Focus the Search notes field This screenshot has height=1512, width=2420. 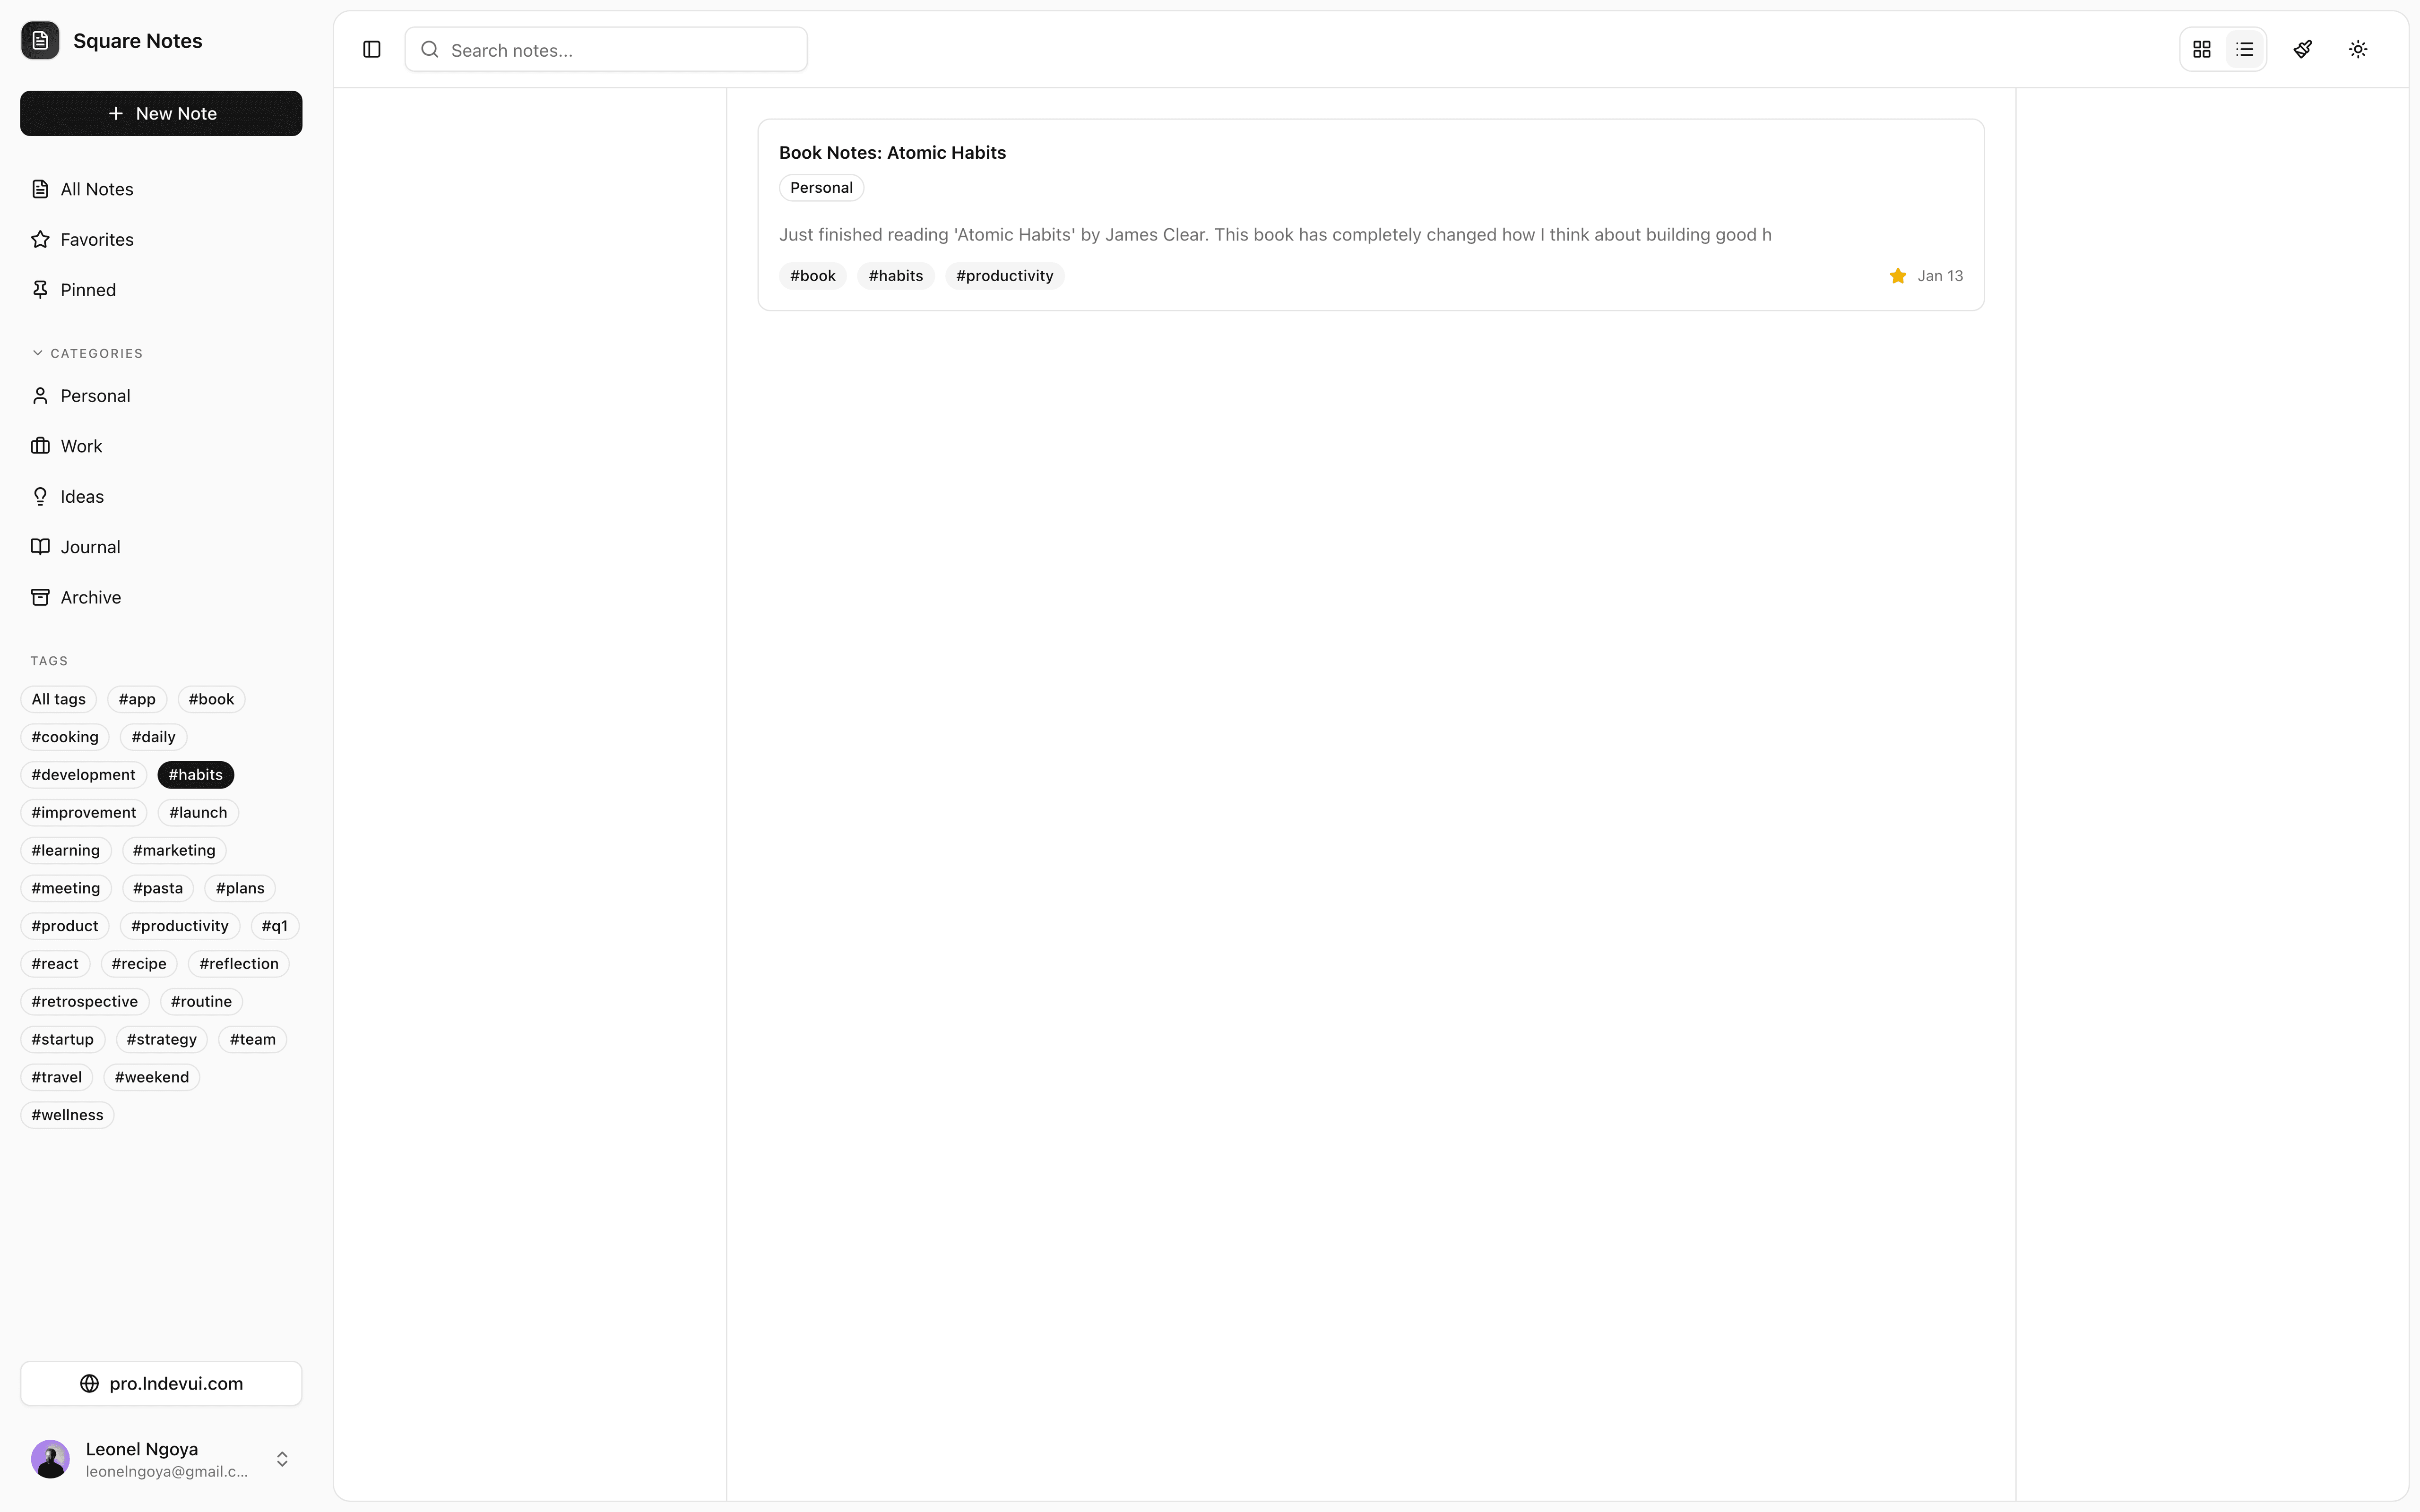pyautogui.click(x=606, y=49)
